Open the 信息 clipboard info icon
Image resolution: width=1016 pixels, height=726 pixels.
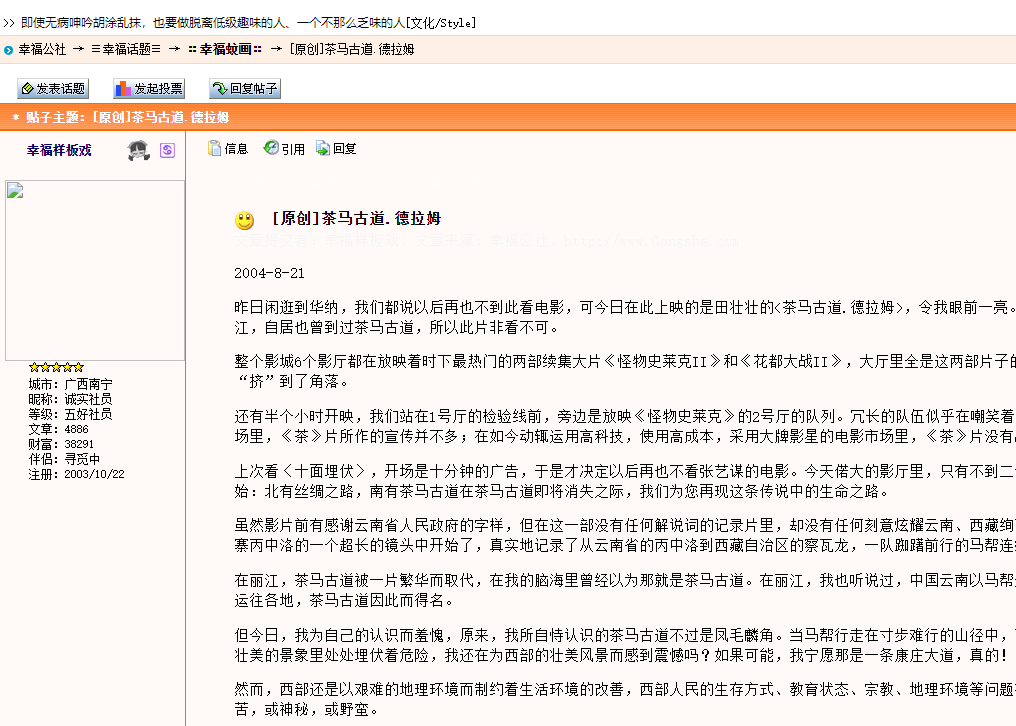pos(214,148)
